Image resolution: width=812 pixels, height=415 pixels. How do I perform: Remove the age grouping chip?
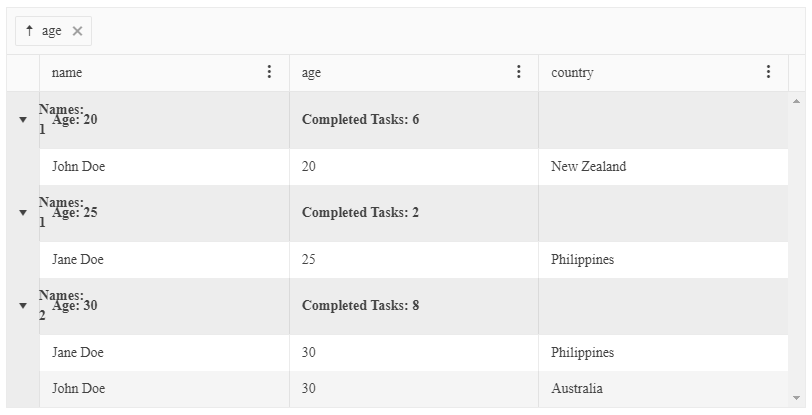coord(78,31)
